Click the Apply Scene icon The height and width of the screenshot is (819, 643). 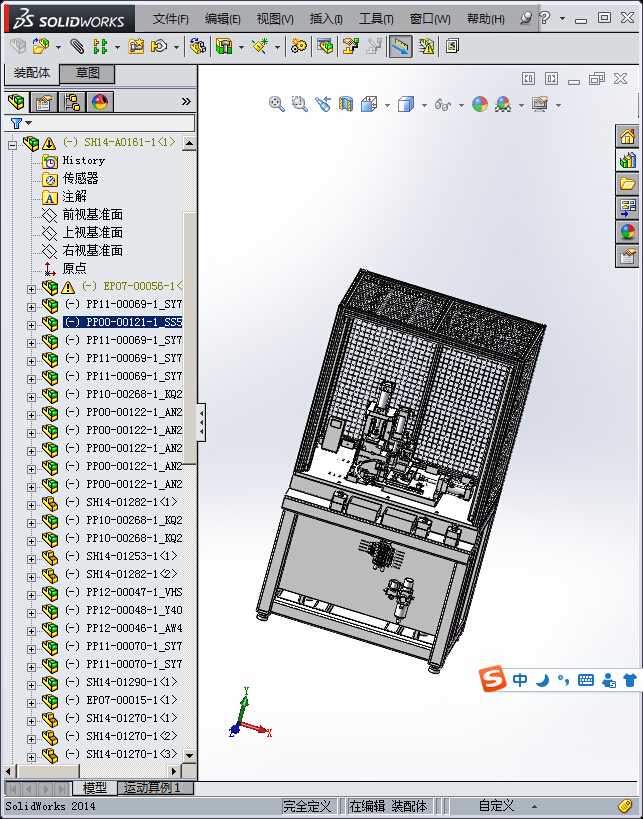[x=503, y=104]
